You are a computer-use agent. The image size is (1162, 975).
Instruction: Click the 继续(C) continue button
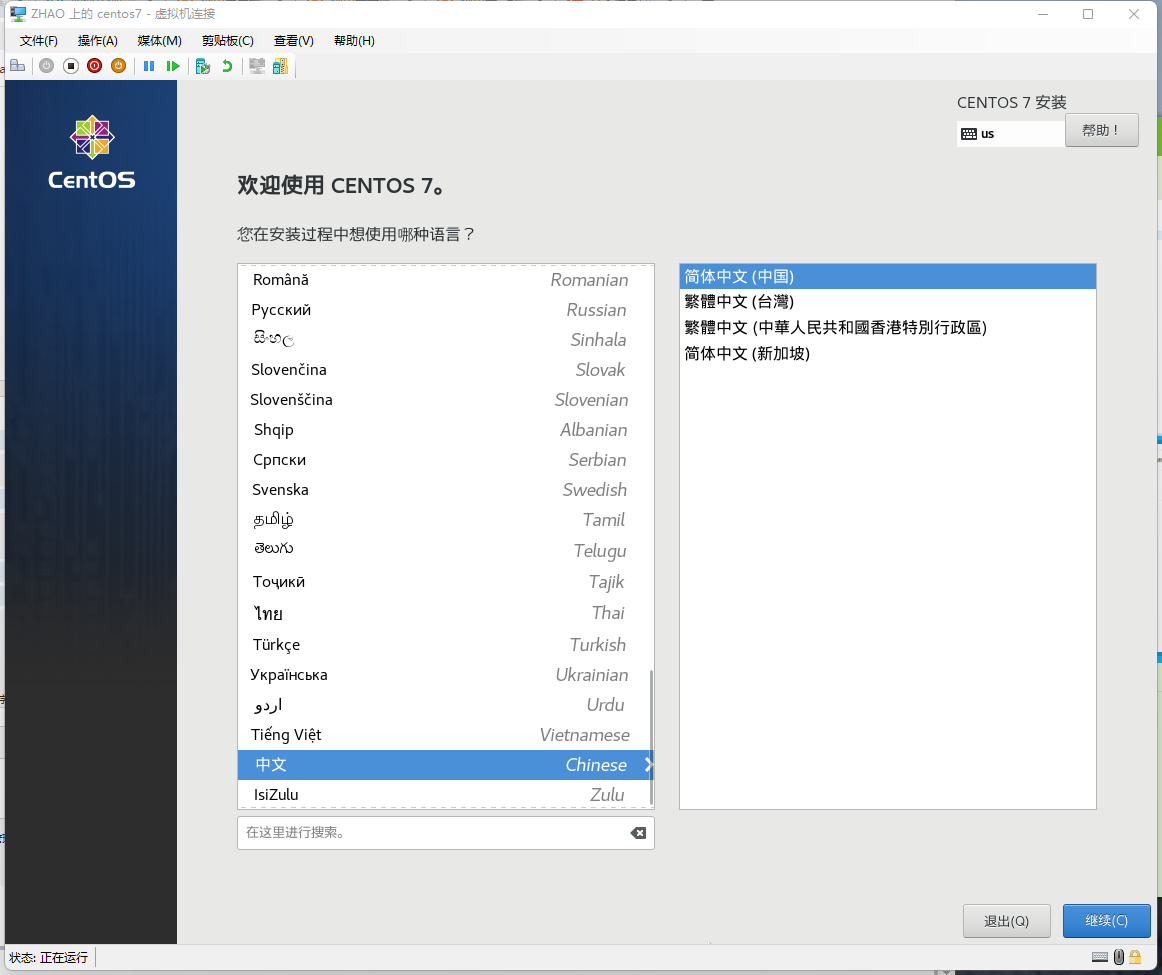[x=1106, y=921]
